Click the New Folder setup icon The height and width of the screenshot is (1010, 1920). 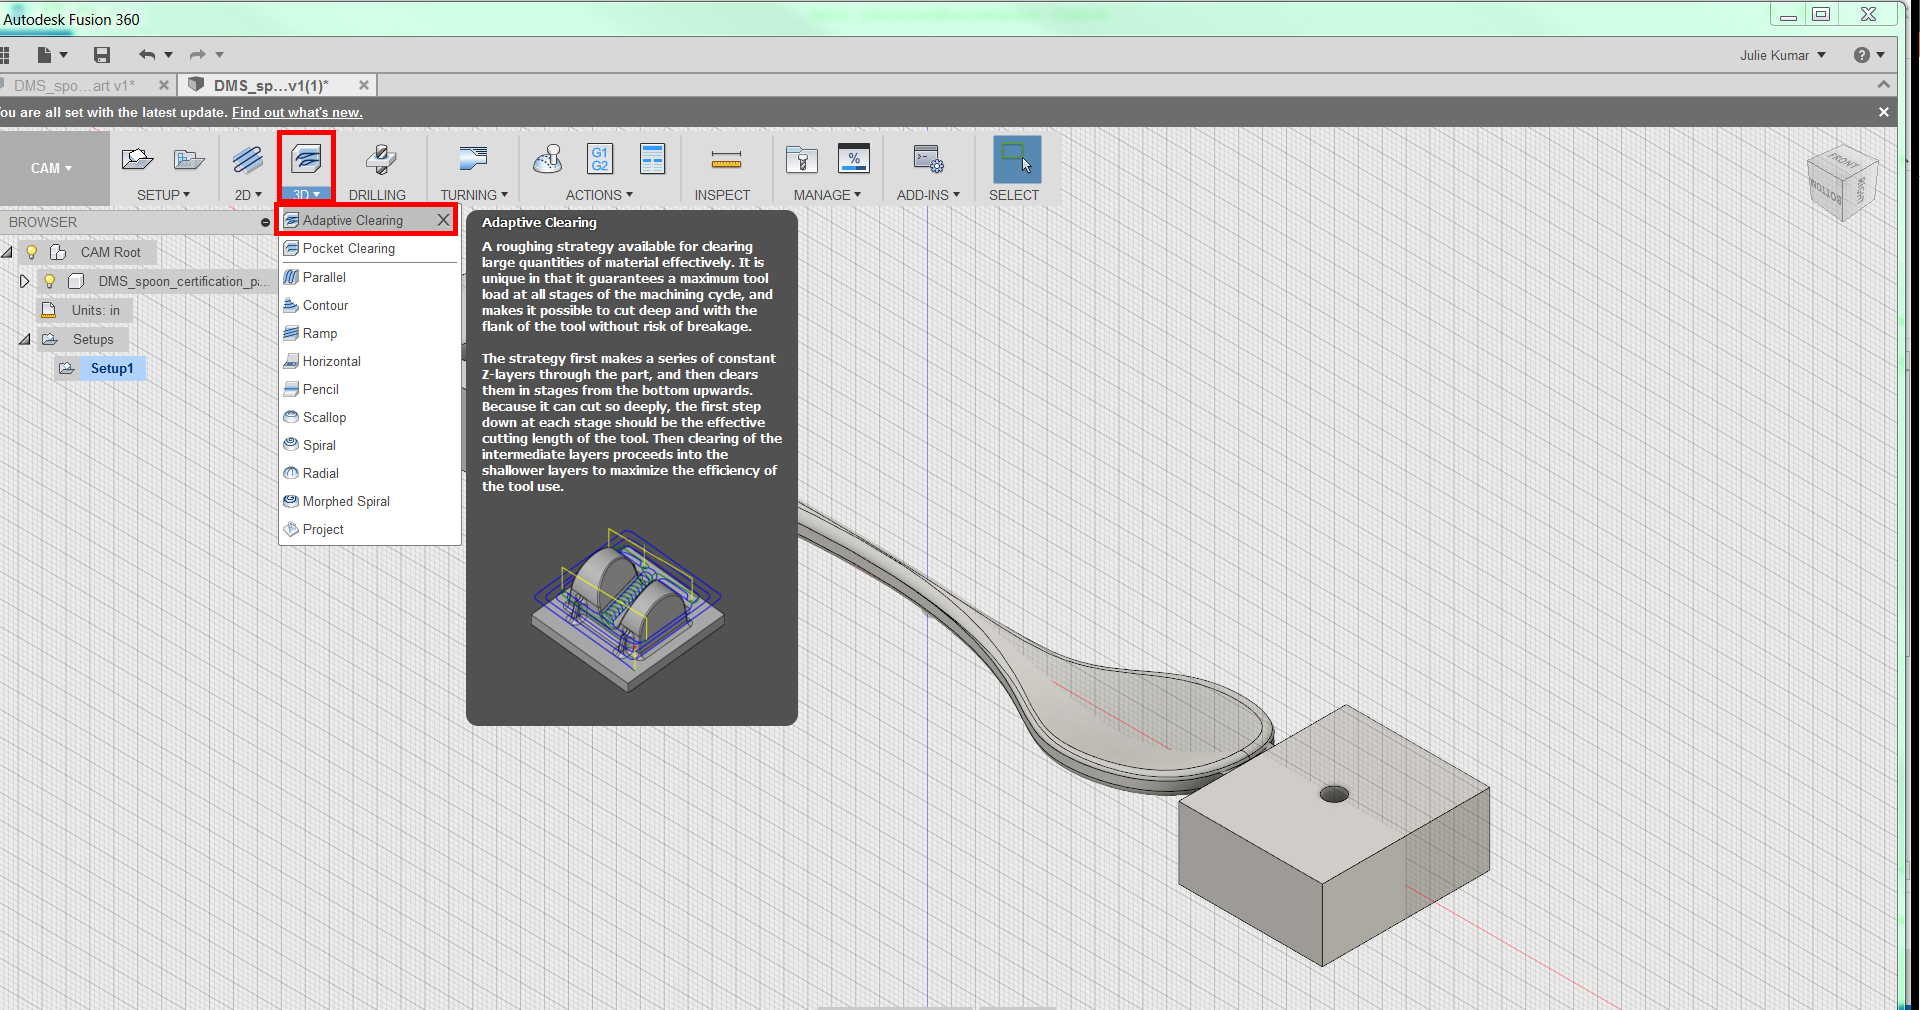point(188,159)
